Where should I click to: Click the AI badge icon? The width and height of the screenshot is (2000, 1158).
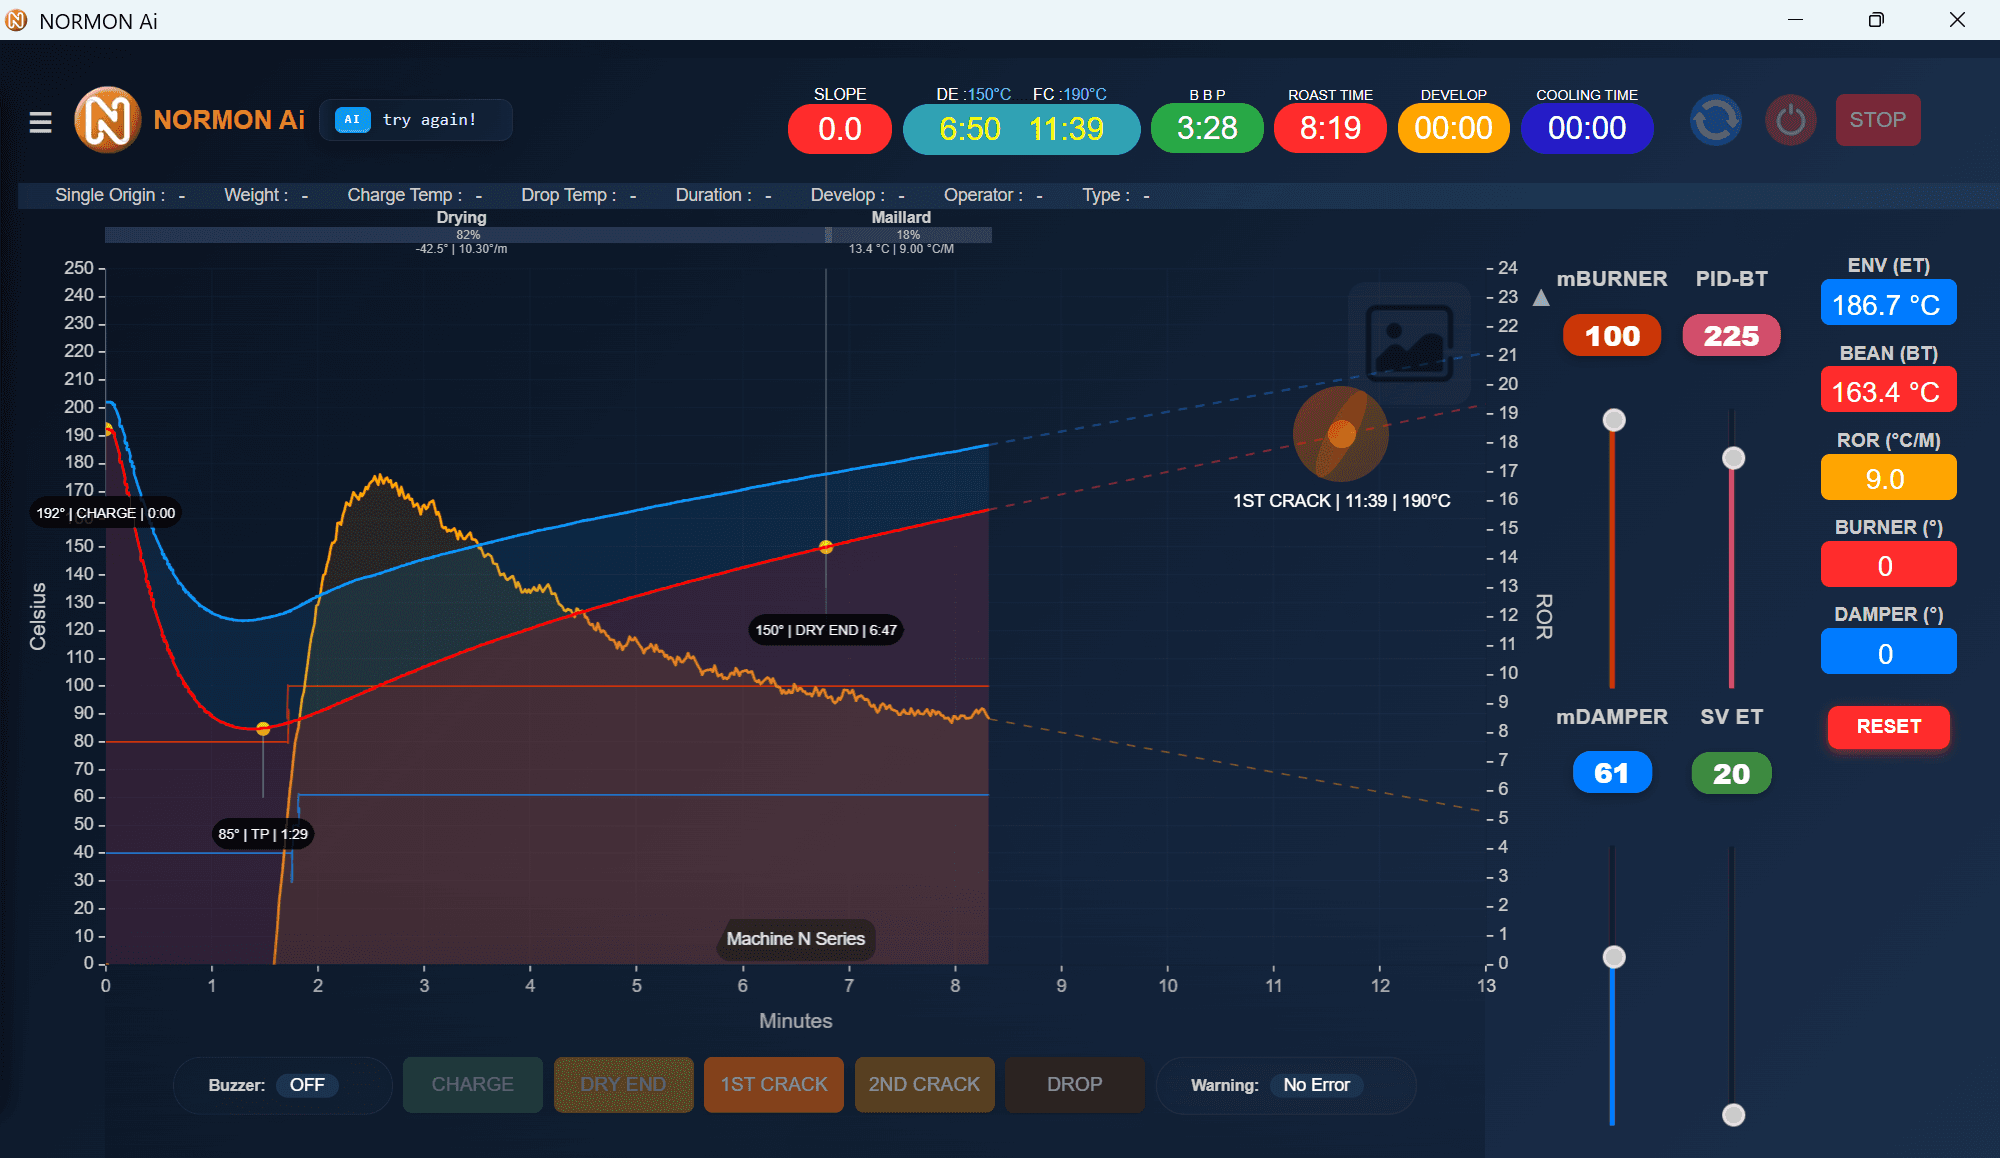[x=352, y=120]
